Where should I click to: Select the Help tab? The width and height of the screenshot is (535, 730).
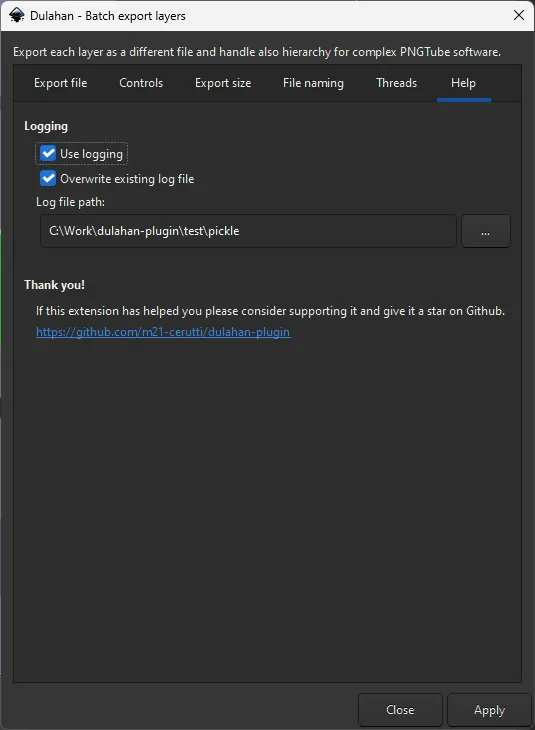463,83
